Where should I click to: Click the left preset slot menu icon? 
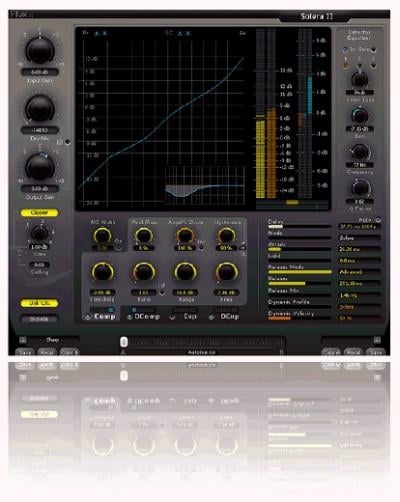(22, 340)
